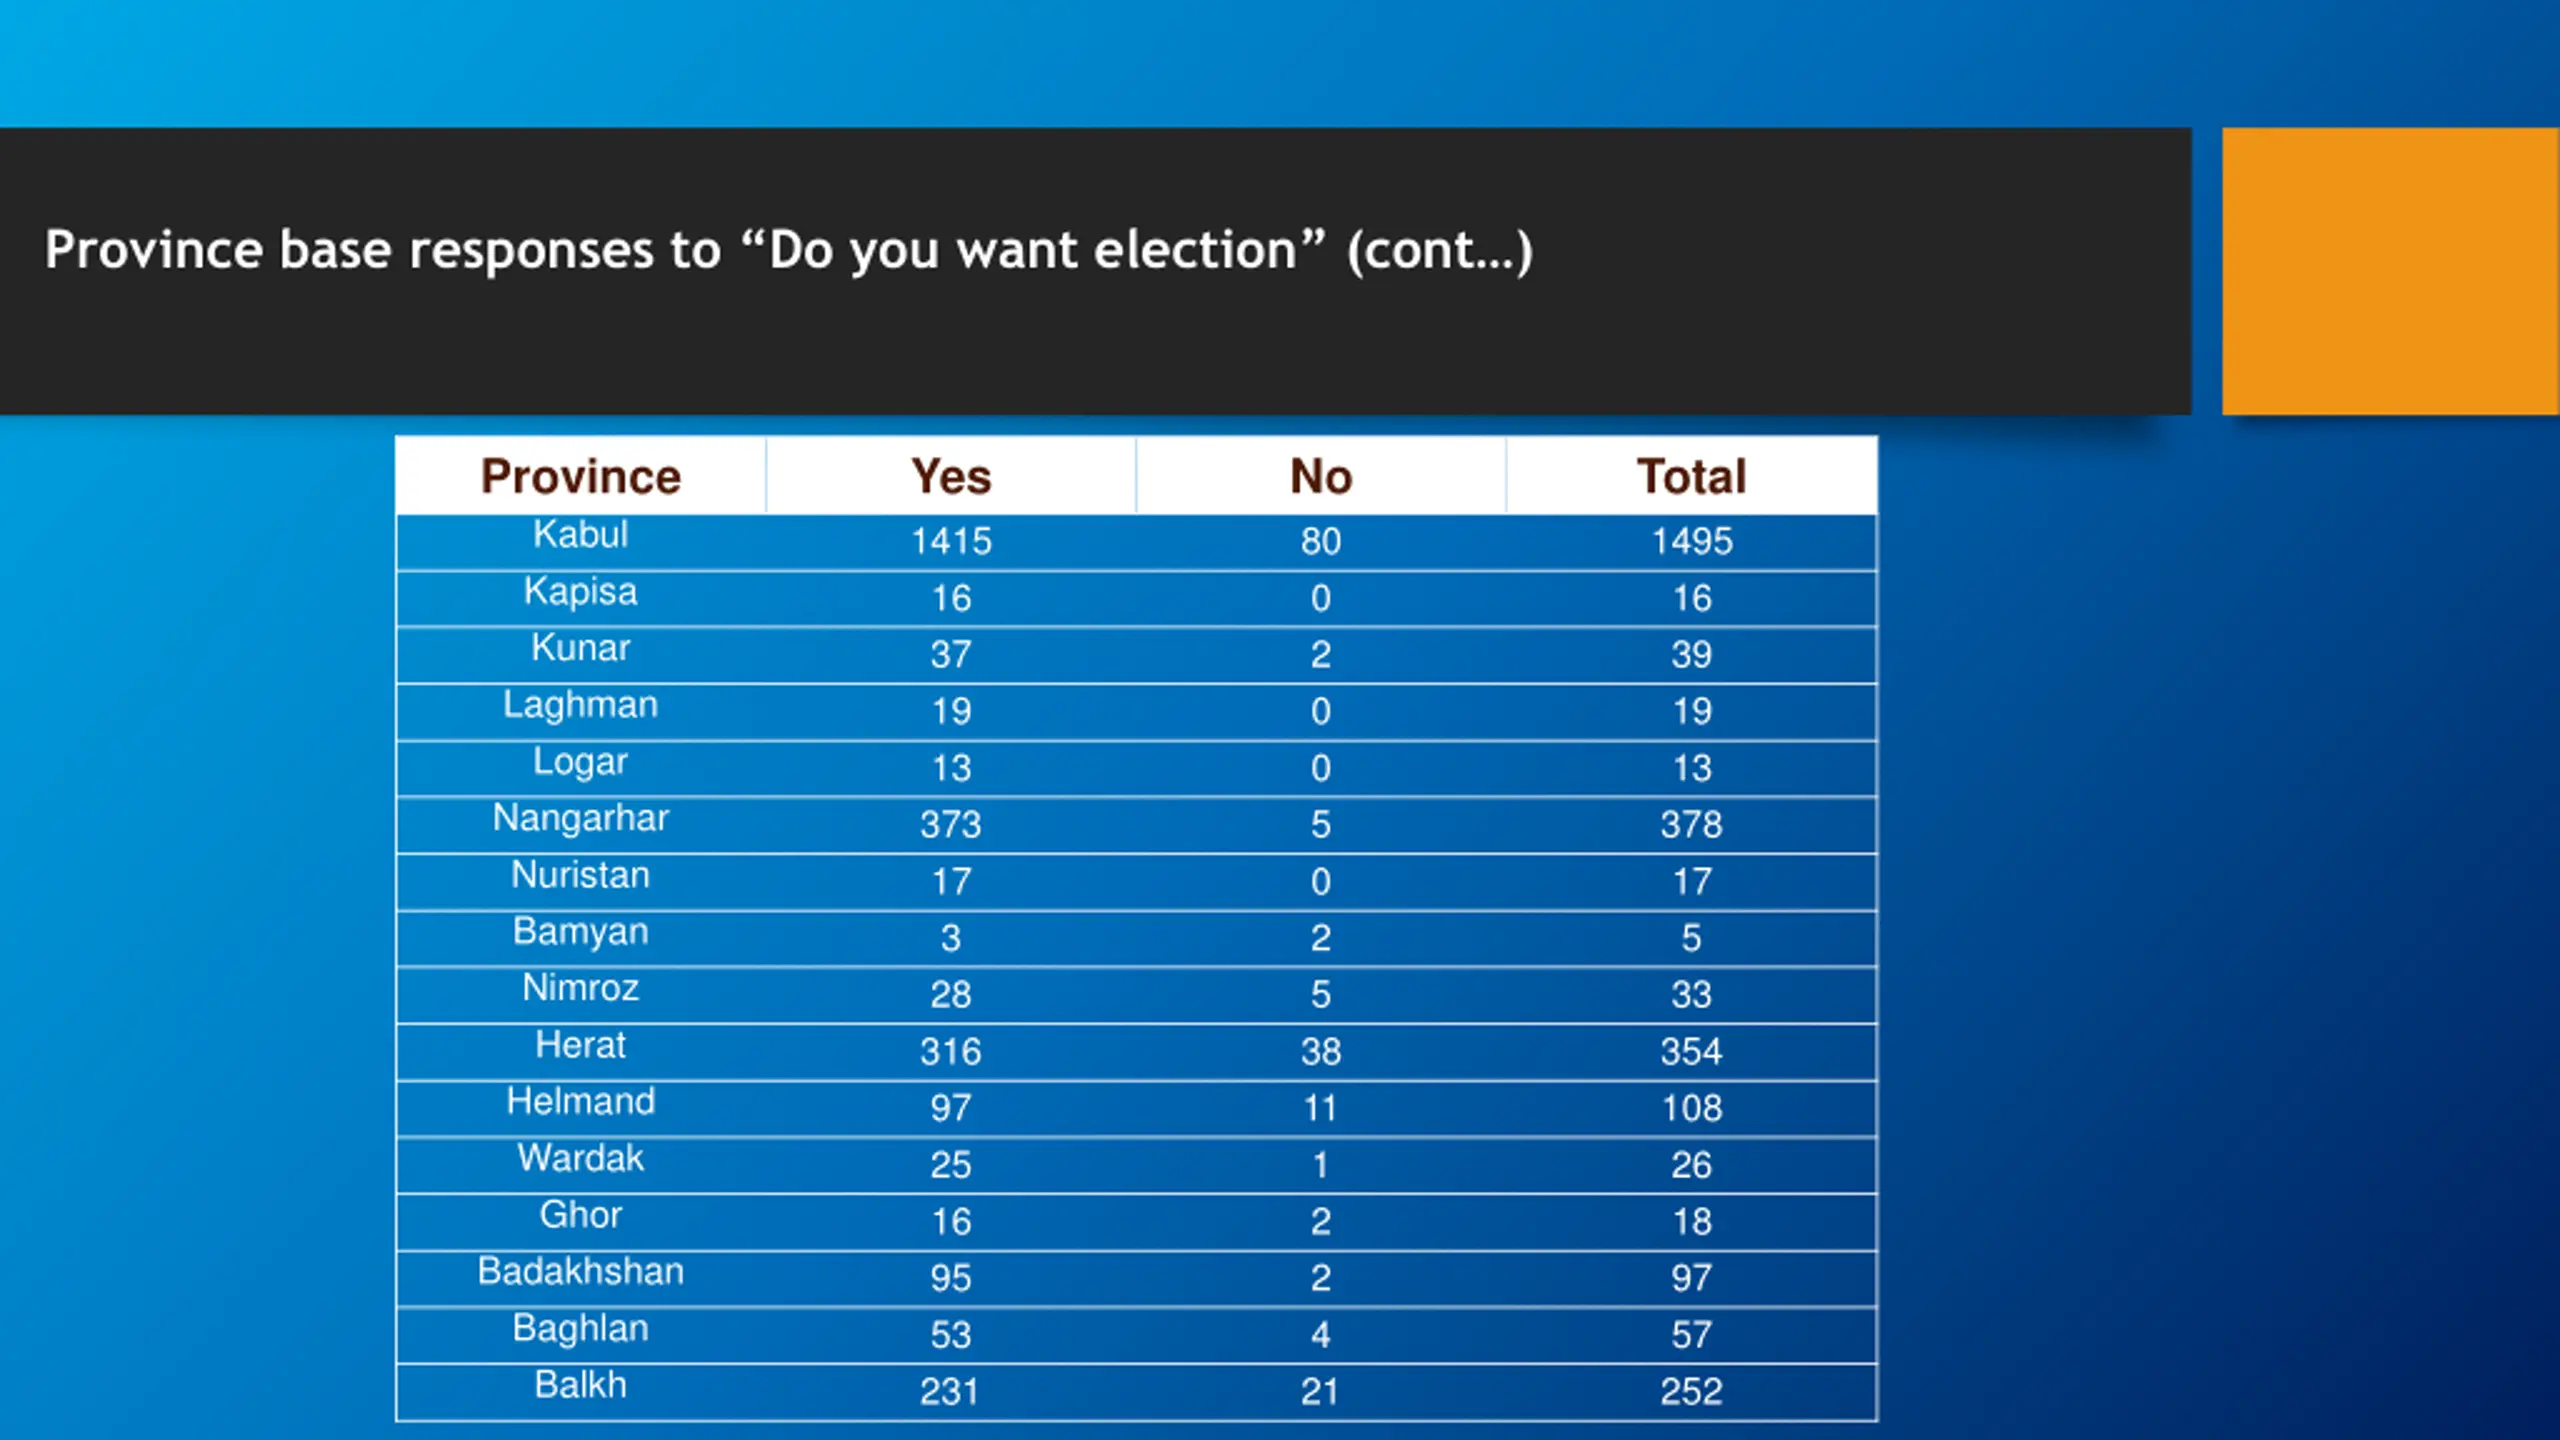Click Baghlan's No value 4
This screenshot has width=2560, height=1440.
tap(1321, 1334)
